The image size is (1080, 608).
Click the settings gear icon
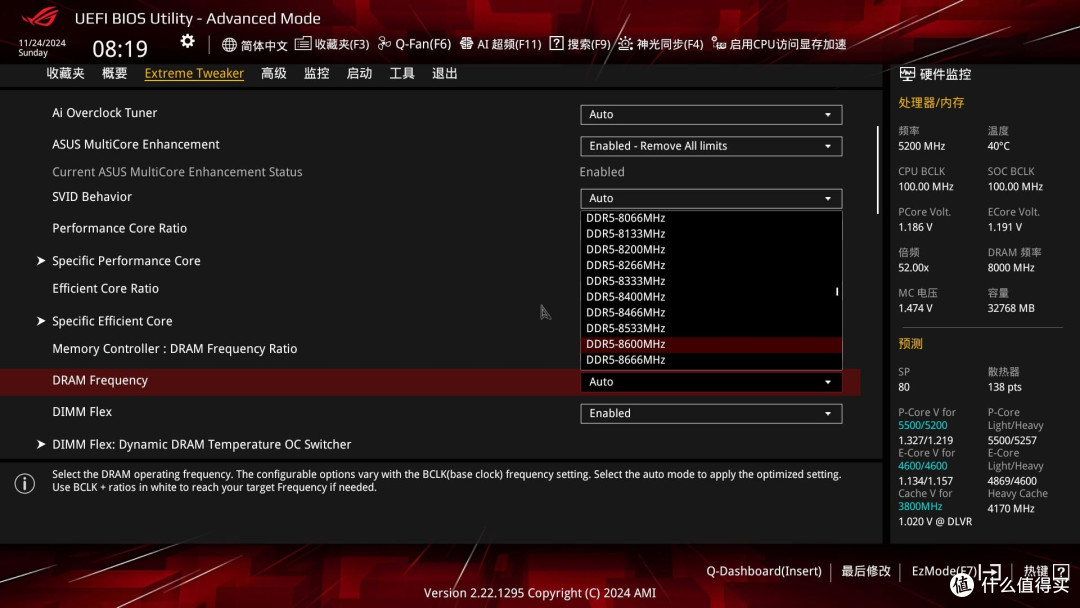pyautogui.click(x=187, y=42)
